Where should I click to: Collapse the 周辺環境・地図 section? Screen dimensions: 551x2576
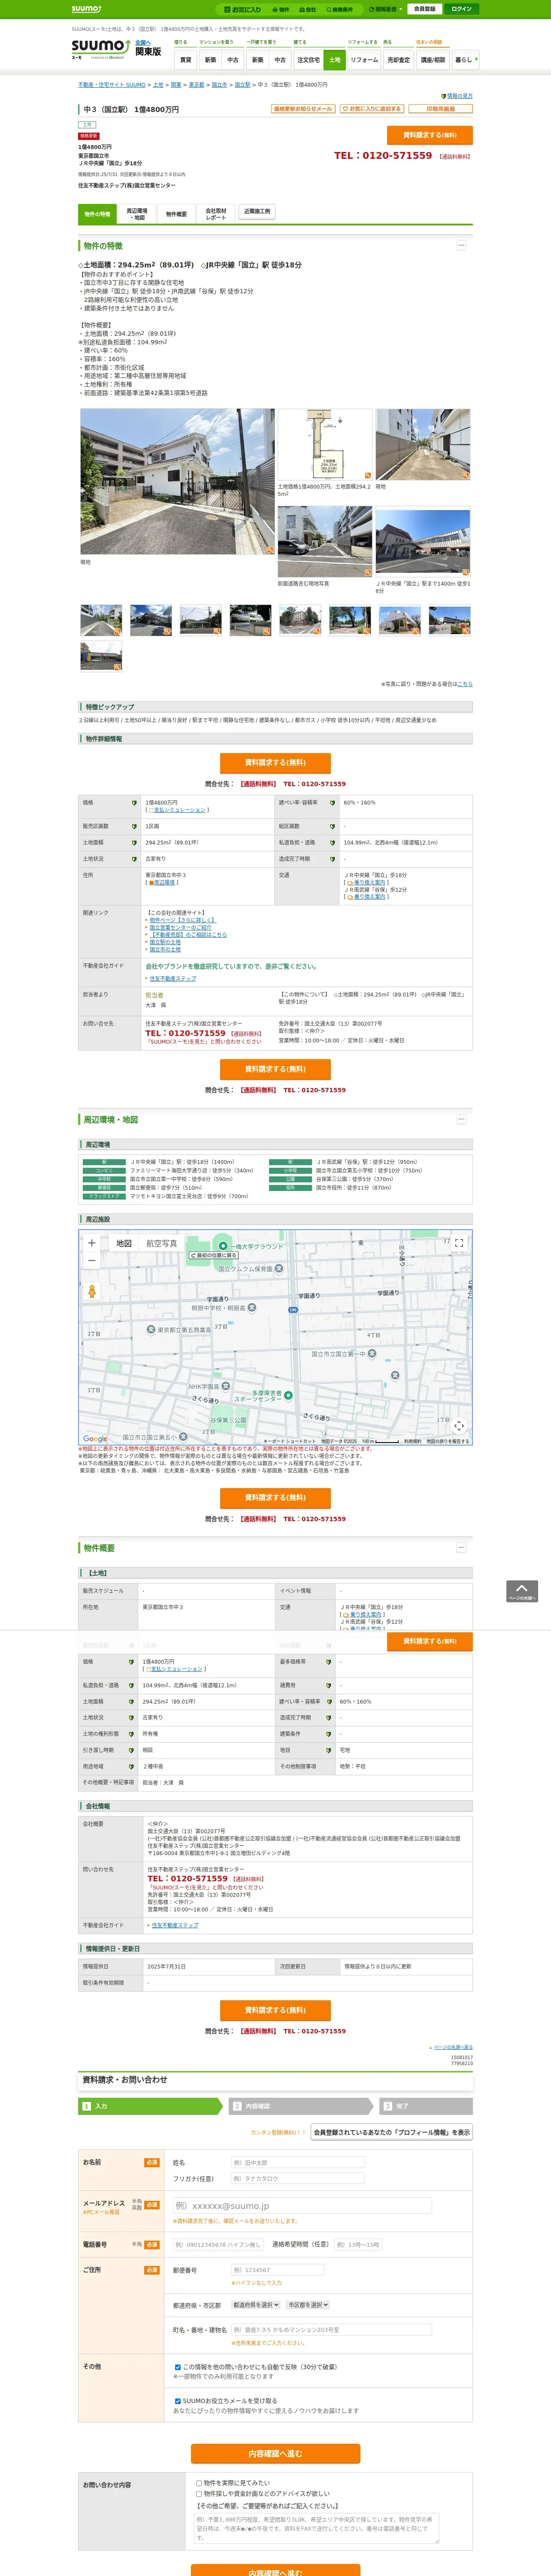click(x=461, y=1119)
